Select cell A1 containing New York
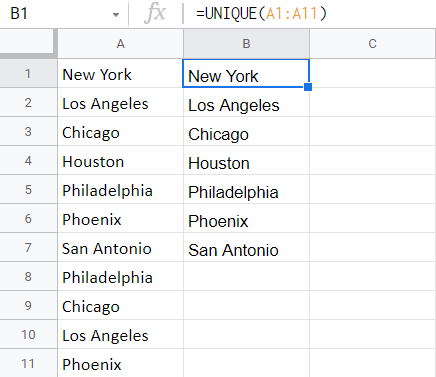Image resolution: width=436 pixels, height=377 pixels. pyautogui.click(x=120, y=73)
